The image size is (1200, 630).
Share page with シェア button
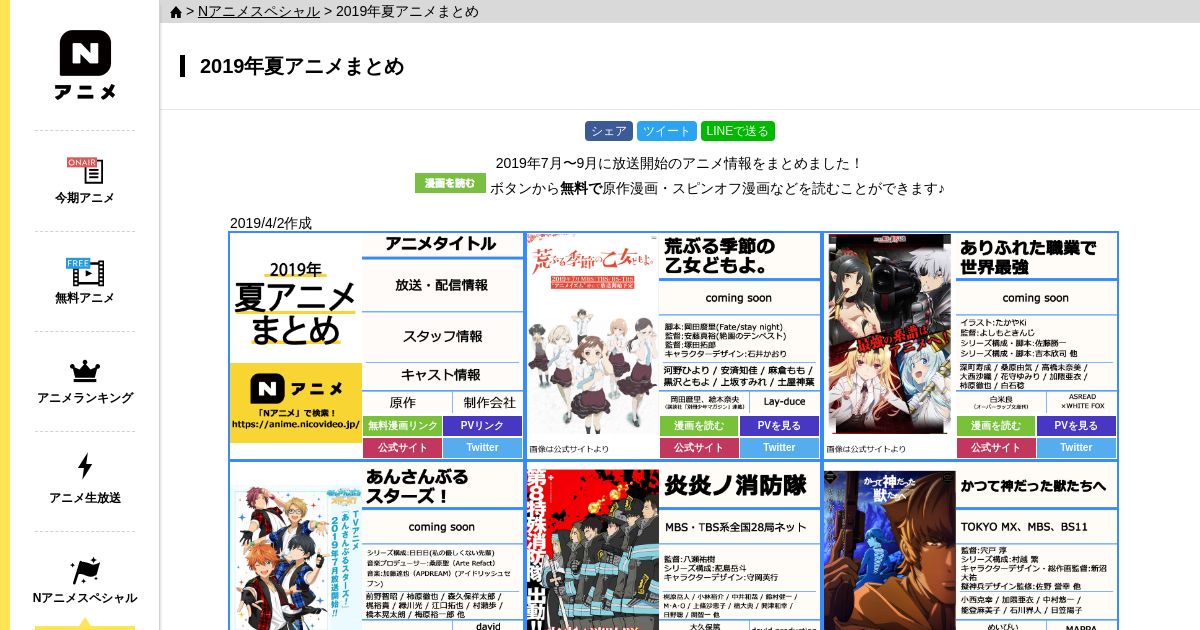tap(609, 131)
